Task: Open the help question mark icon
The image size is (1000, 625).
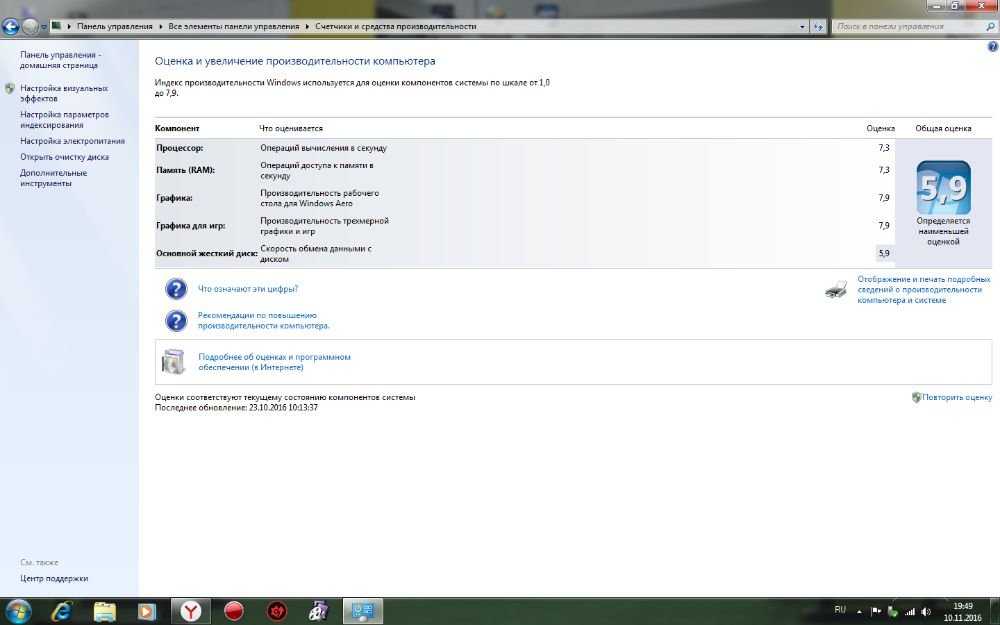Action: pos(992,47)
